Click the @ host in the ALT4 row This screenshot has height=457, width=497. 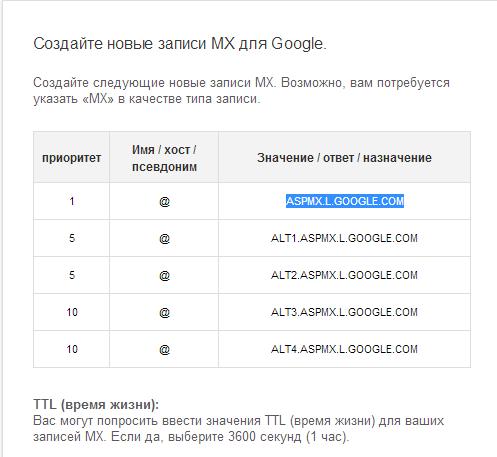click(x=164, y=349)
